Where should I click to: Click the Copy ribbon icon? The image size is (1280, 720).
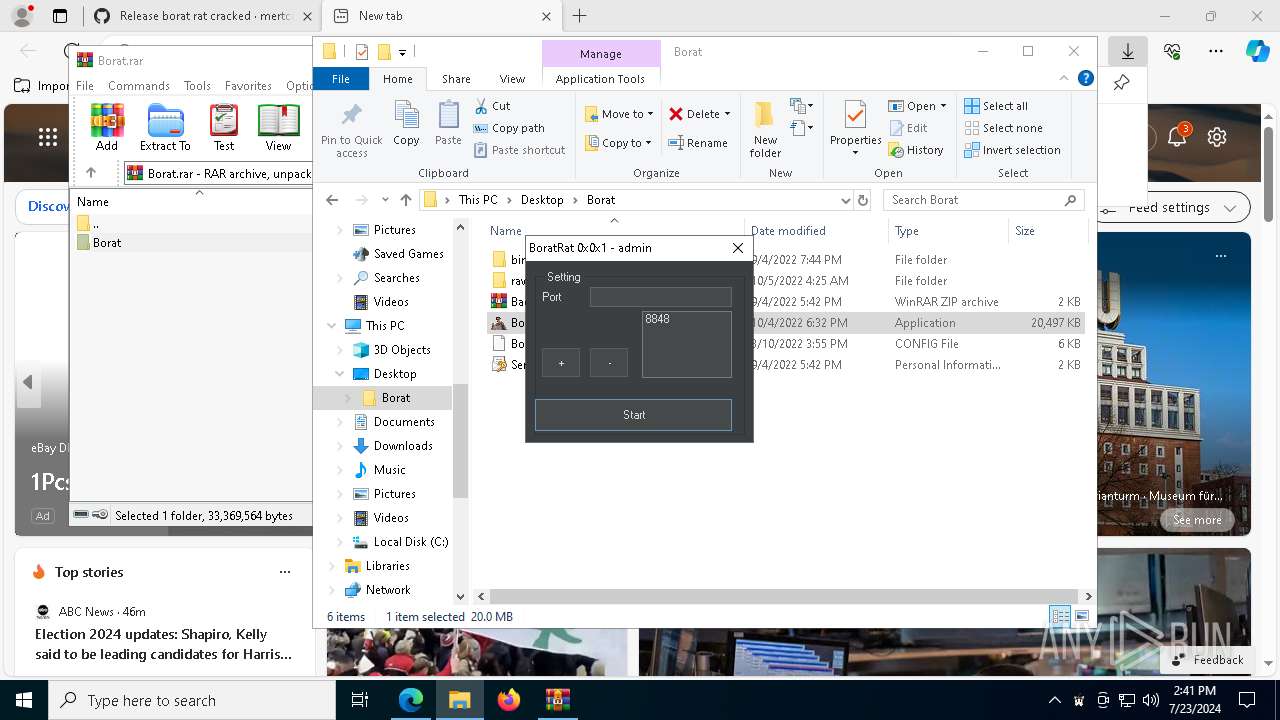pyautogui.click(x=406, y=124)
